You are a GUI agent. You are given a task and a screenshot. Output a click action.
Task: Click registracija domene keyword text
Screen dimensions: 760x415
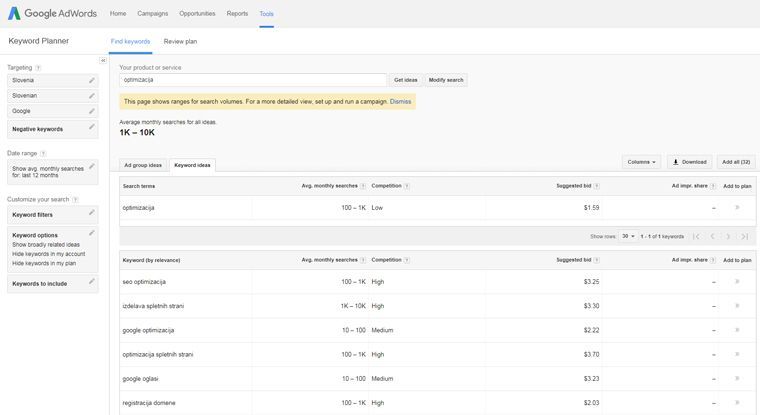point(149,403)
